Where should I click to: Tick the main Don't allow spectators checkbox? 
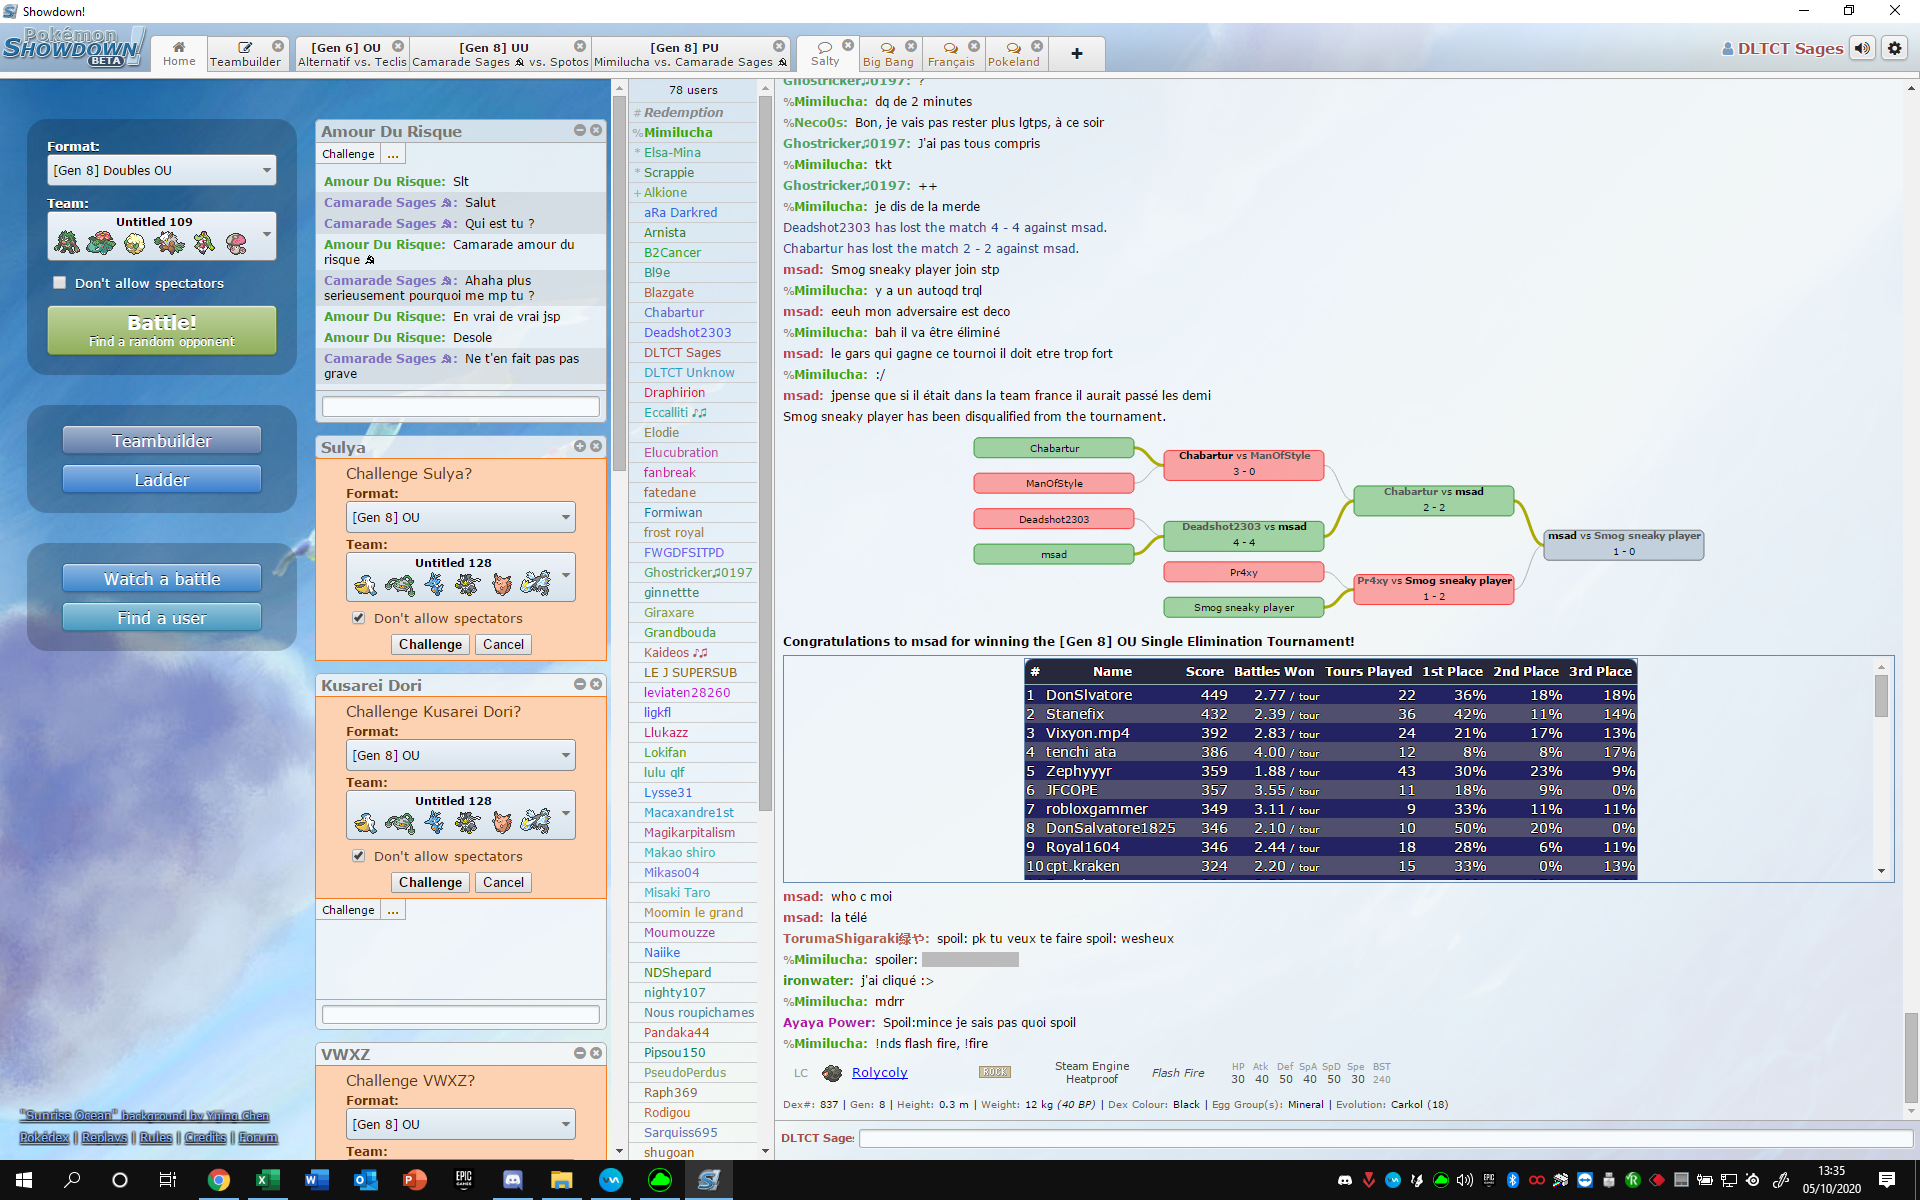60,283
